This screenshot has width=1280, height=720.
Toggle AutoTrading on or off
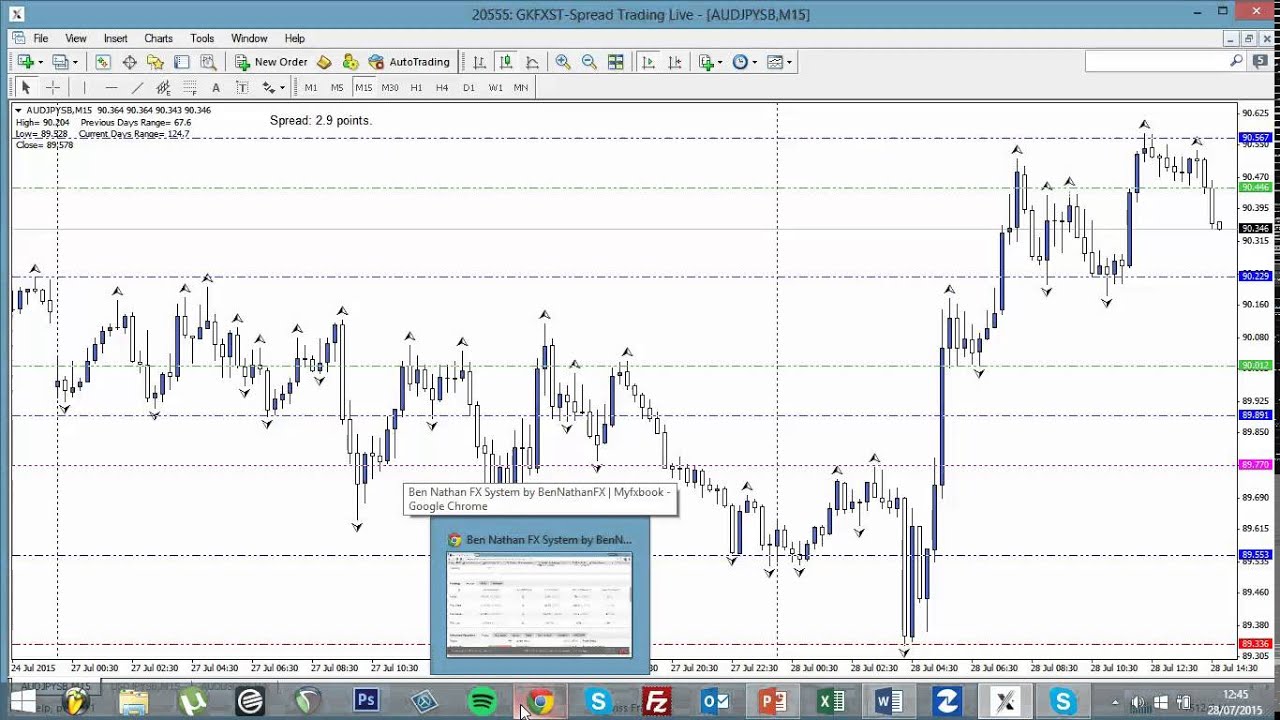(409, 62)
